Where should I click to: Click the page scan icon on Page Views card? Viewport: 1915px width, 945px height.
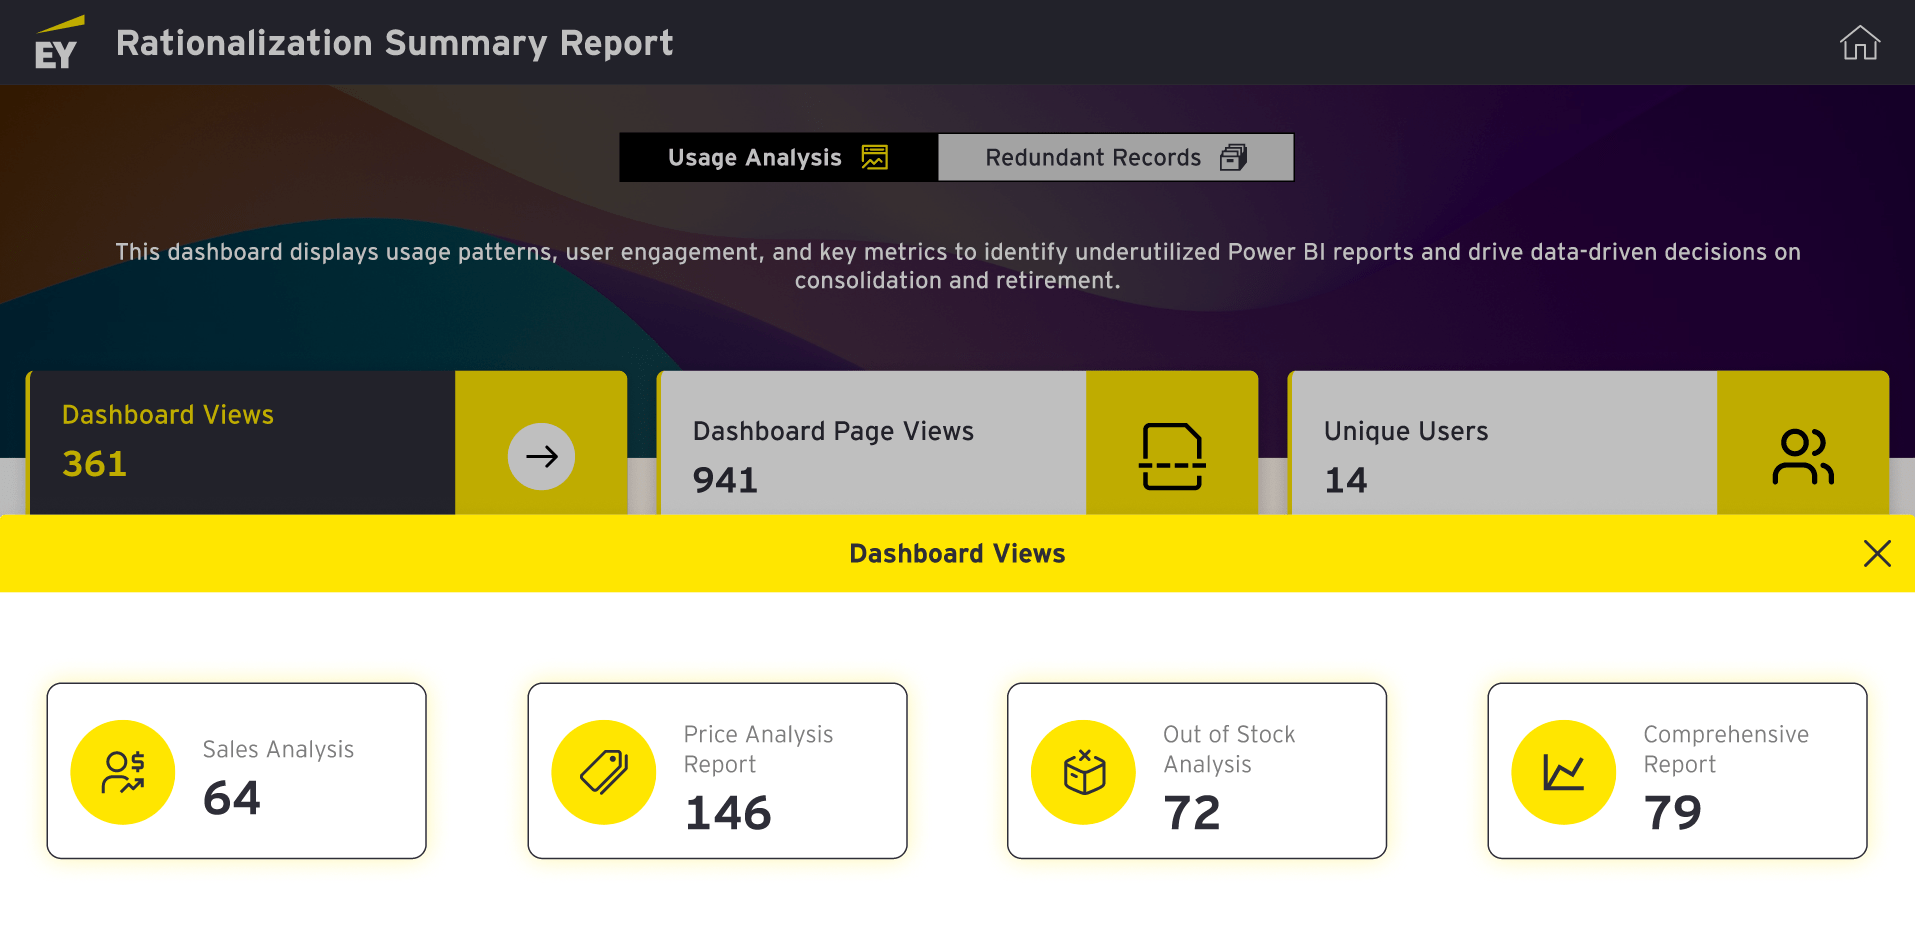pos(1171,457)
